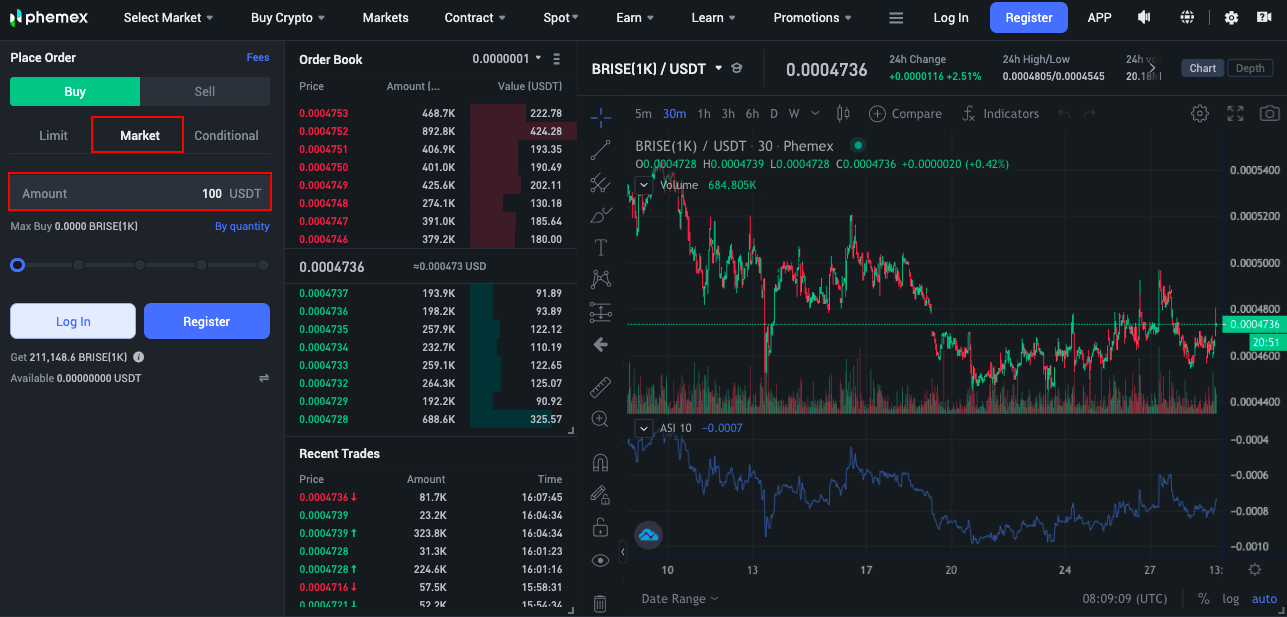Viewport: 1287px width, 617px height.
Task: Click the info icon beside BRISE(1K) estimate
Action: coord(138,357)
